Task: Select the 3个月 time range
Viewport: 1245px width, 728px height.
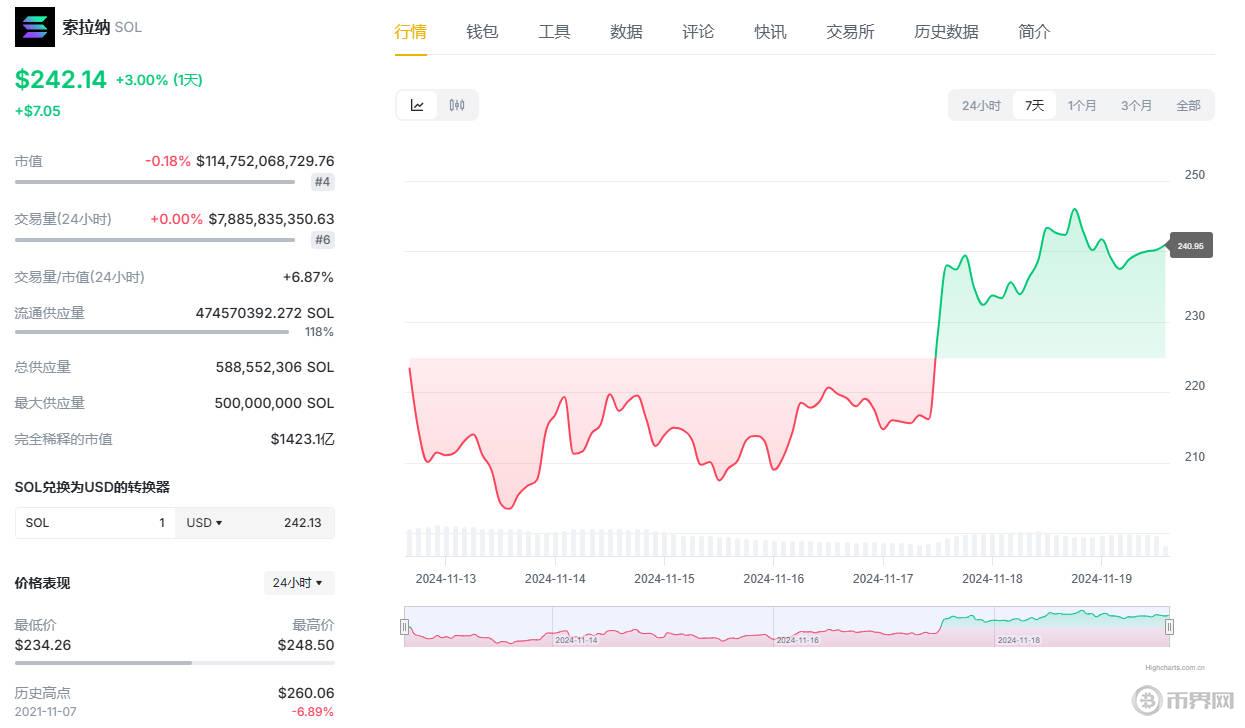Action: click(x=1136, y=105)
